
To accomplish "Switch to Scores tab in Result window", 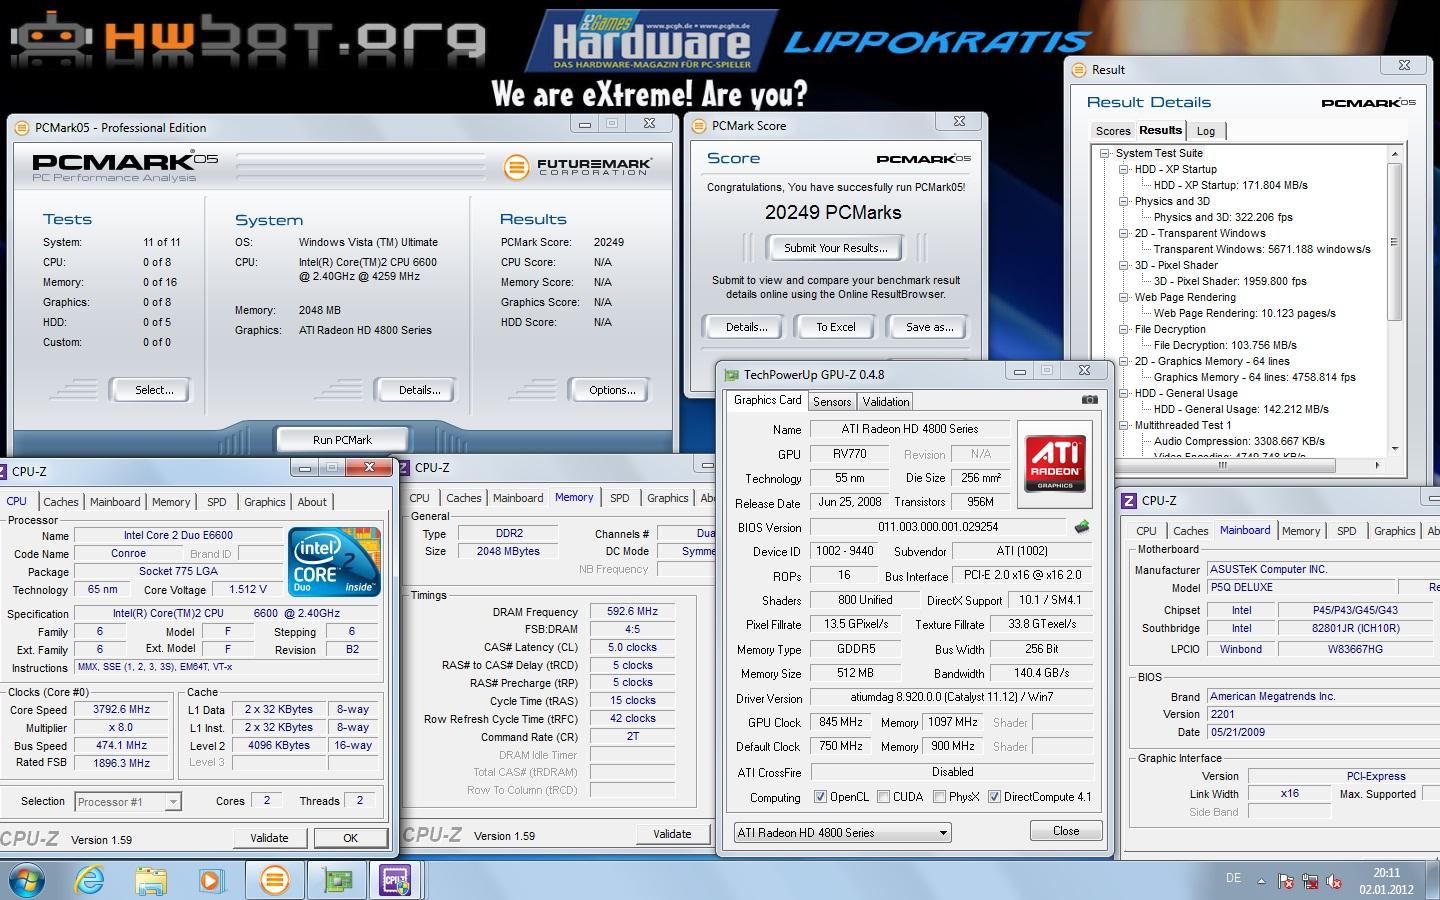I will (x=1112, y=131).
